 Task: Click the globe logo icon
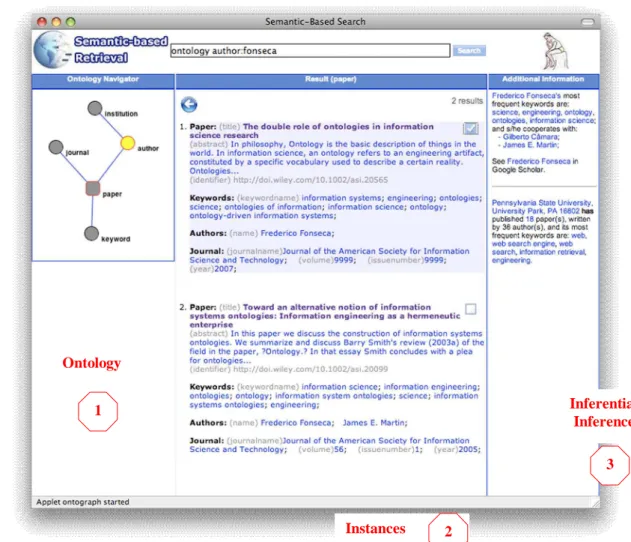tap(52, 50)
